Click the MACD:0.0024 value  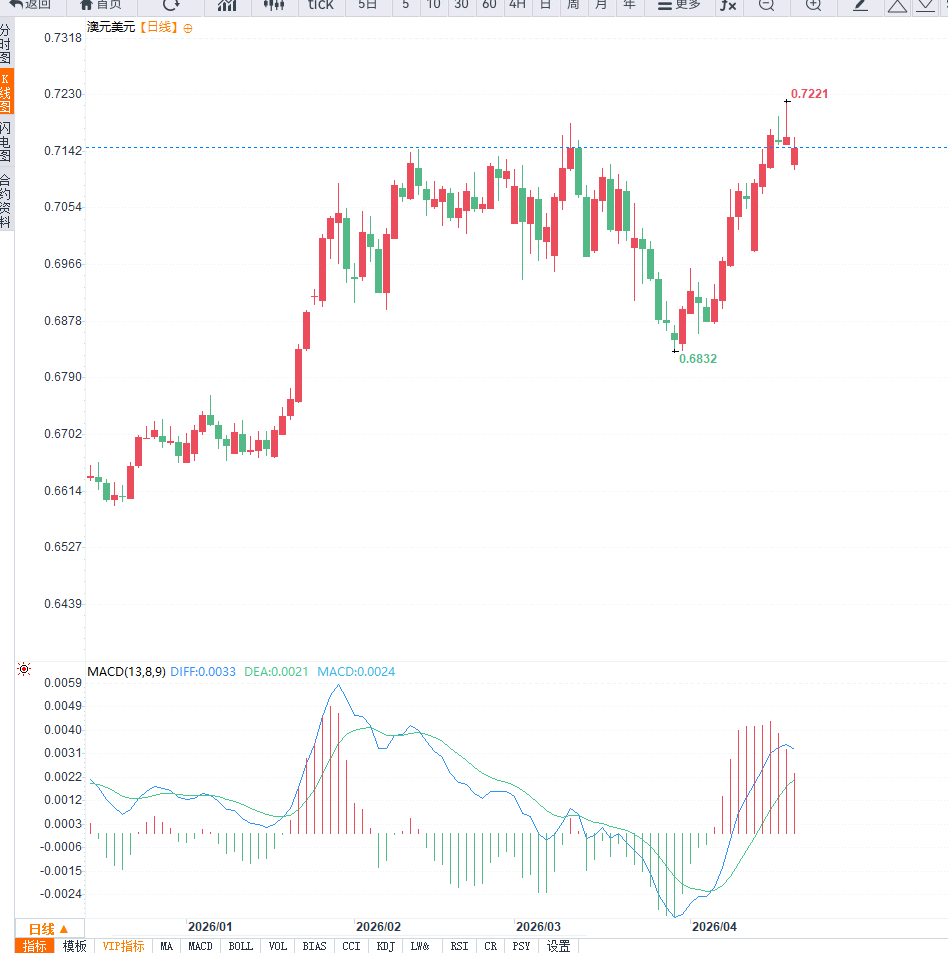coord(356,672)
